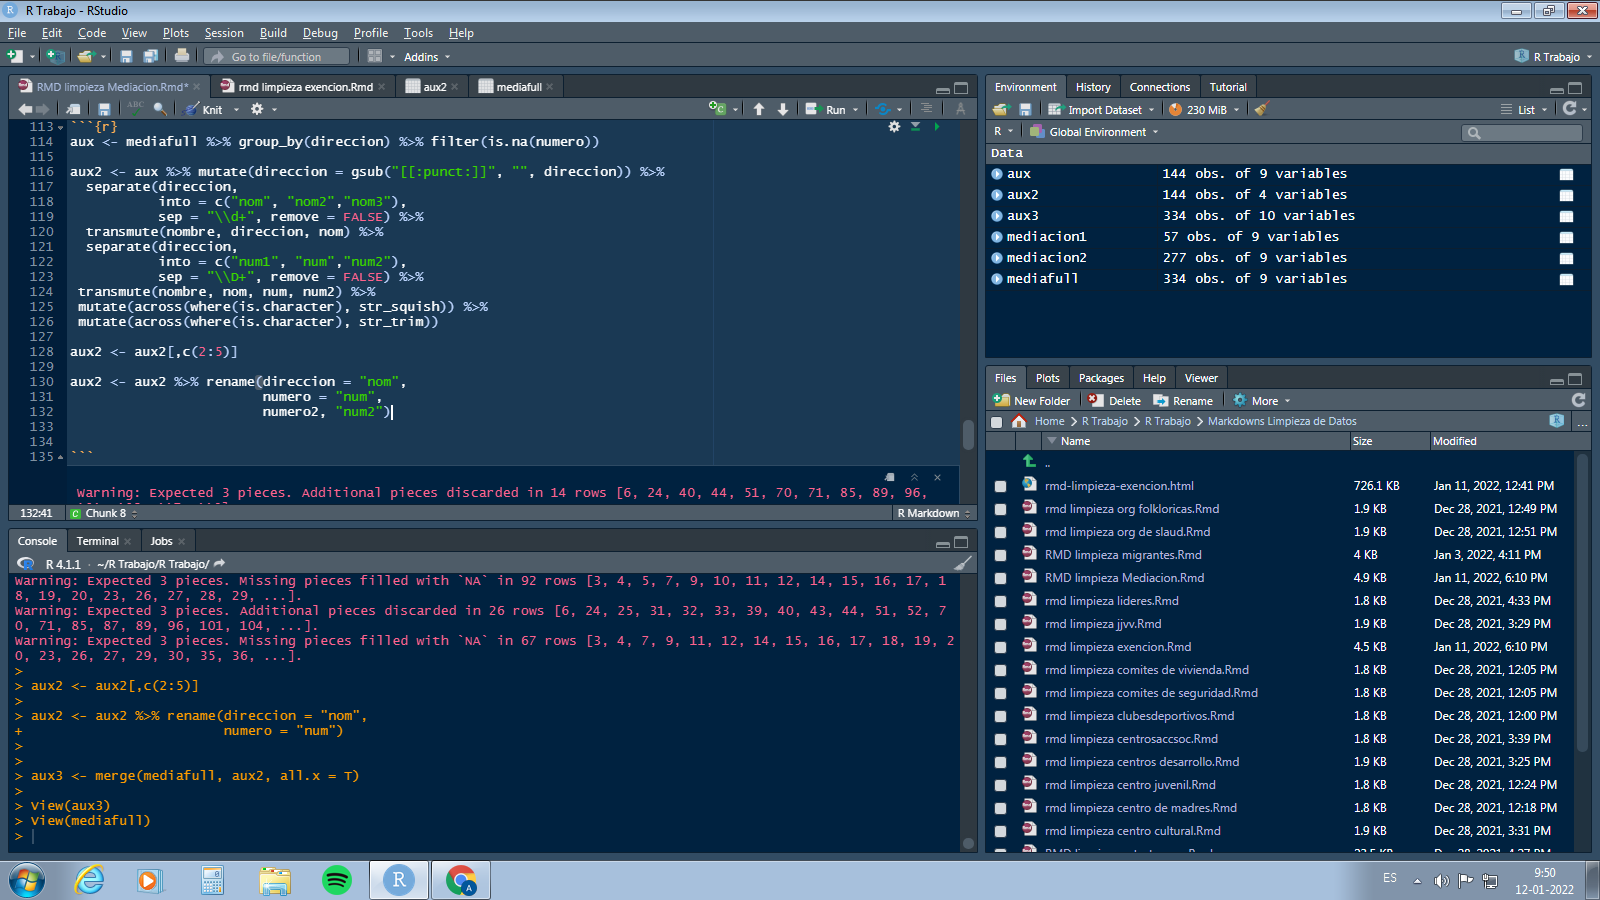Tick checkbox for RMD limpieza migrantes.Rmd
The image size is (1600, 900).
click(1000, 555)
